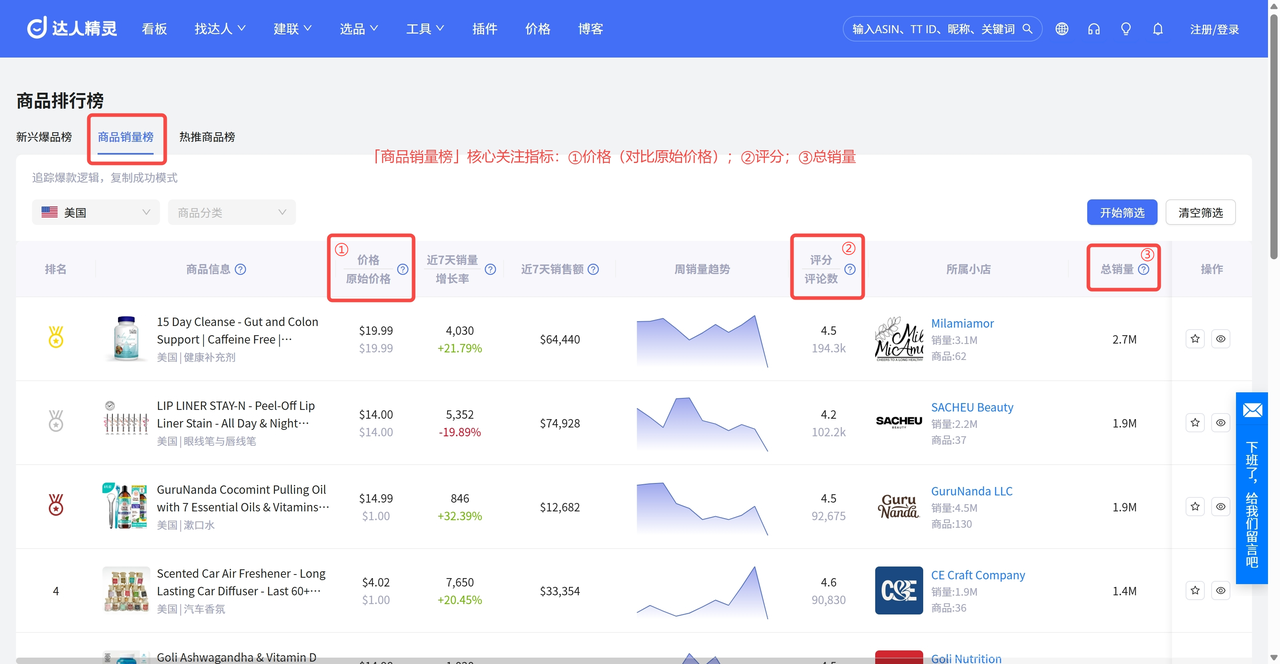Toggle favorite star for LIP LINER STAY-N
1280x664 pixels.
tap(1195, 423)
